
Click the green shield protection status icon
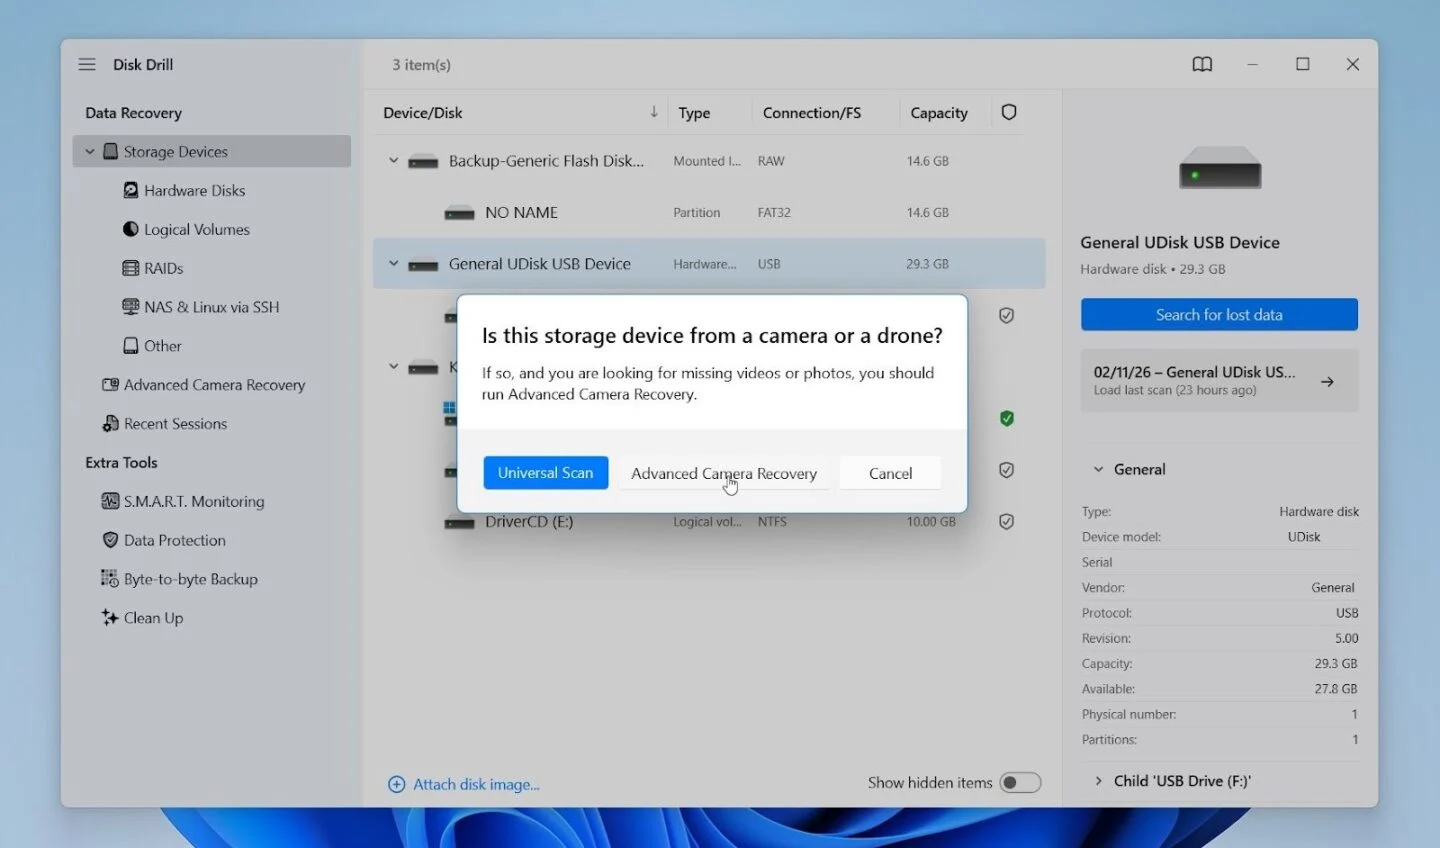pos(1007,418)
